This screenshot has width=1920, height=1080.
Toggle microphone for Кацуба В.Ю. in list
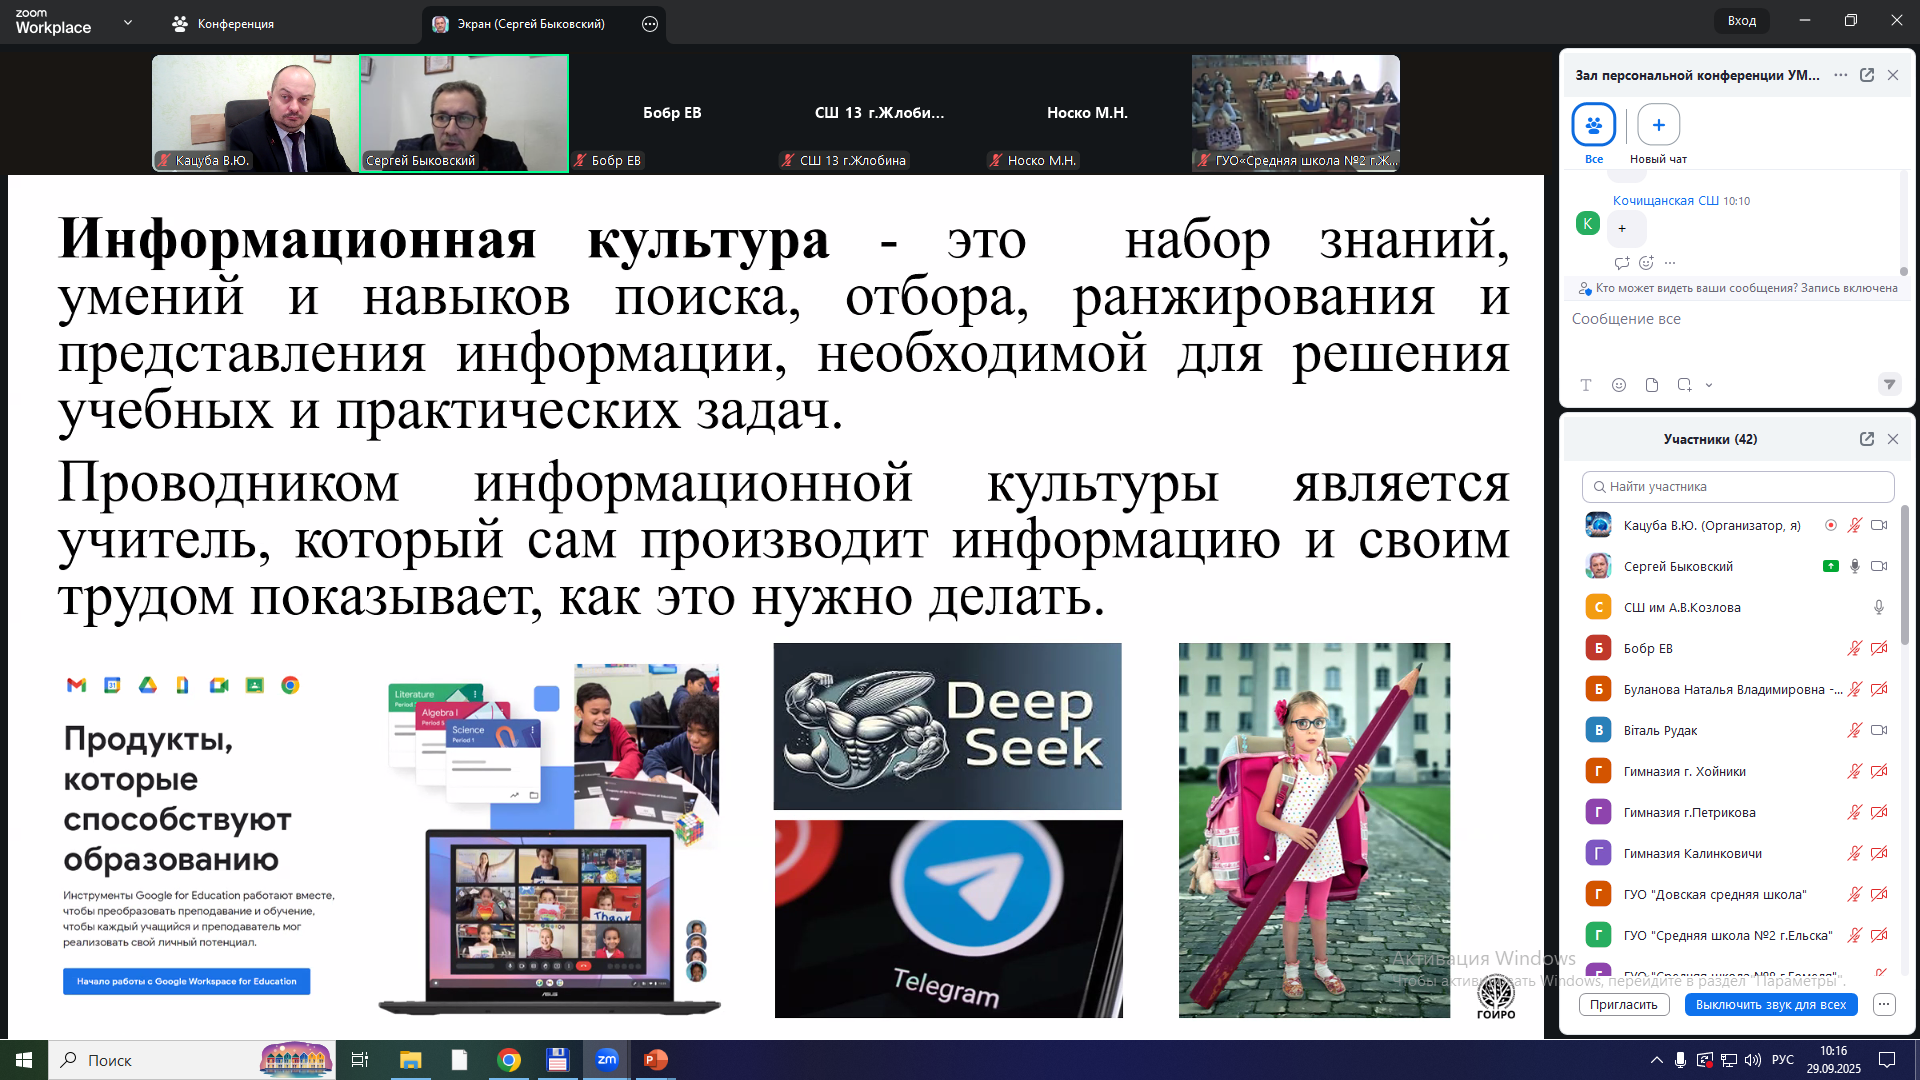click(x=1854, y=525)
